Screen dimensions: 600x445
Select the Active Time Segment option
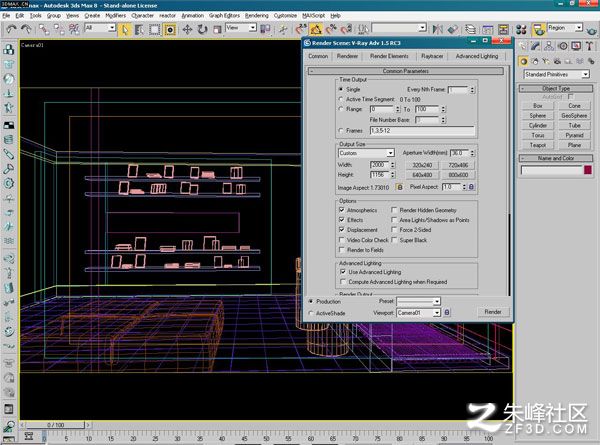pyautogui.click(x=341, y=99)
